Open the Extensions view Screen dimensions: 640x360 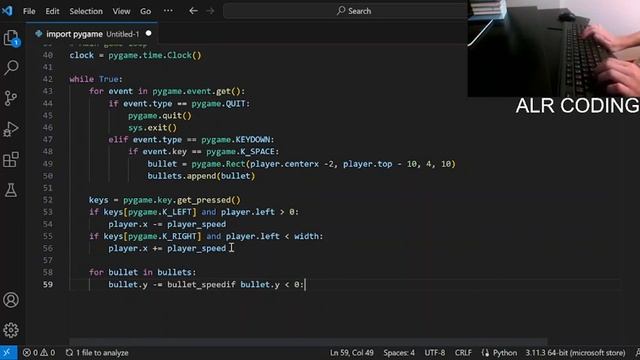tap(11, 160)
